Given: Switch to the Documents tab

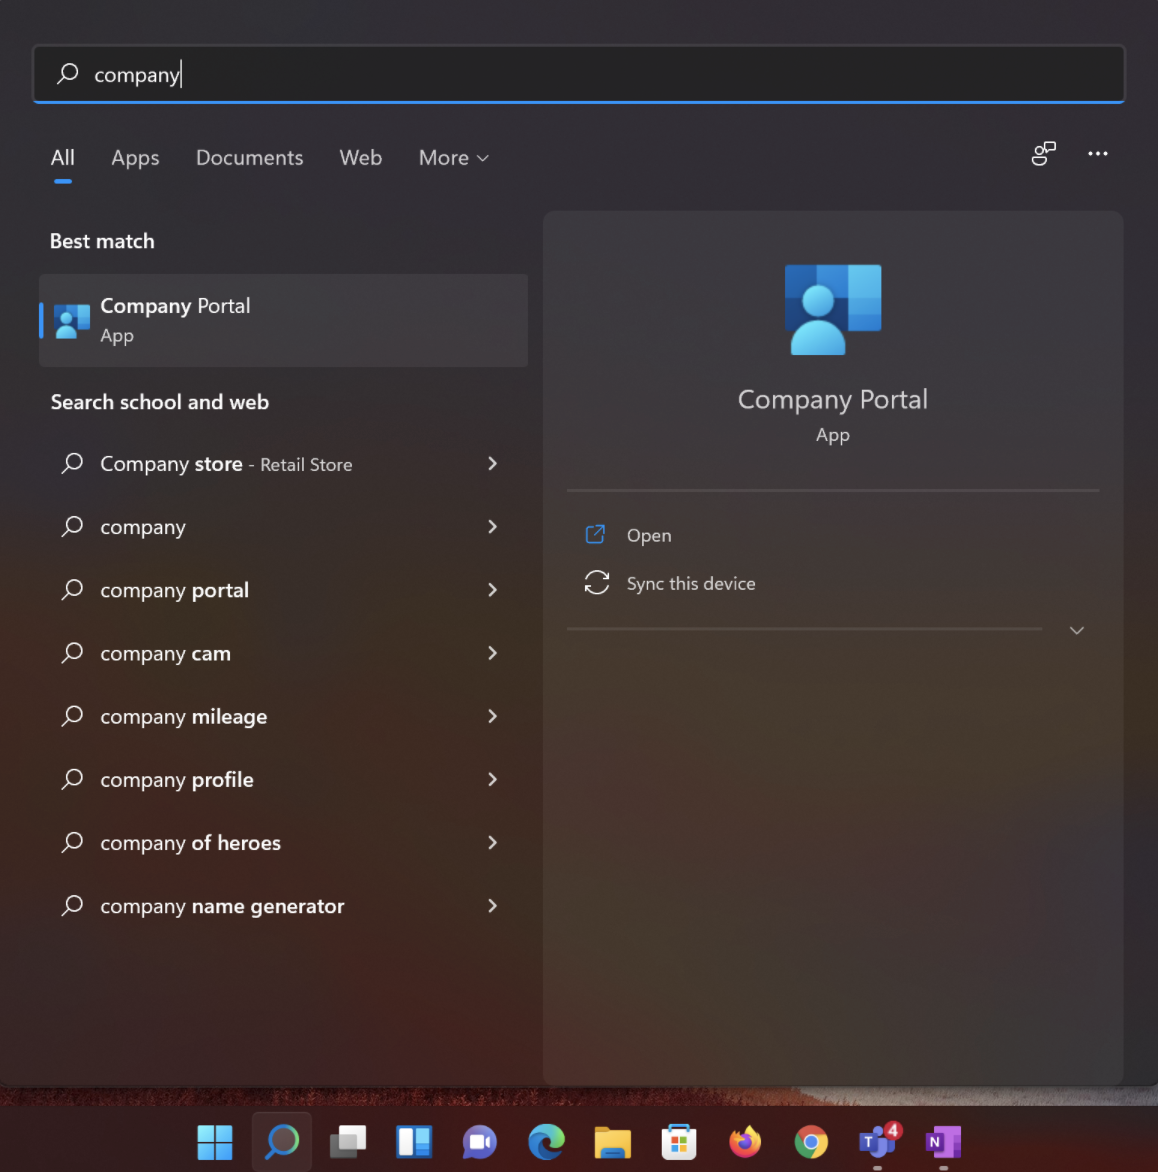Looking at the screenshot, I should click(x=249, y=158).
